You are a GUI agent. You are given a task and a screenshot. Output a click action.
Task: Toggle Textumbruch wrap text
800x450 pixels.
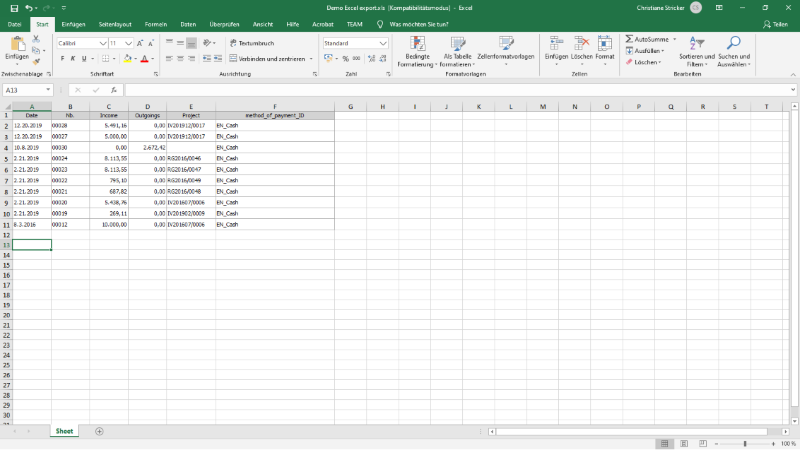click(x=252, y=43)
